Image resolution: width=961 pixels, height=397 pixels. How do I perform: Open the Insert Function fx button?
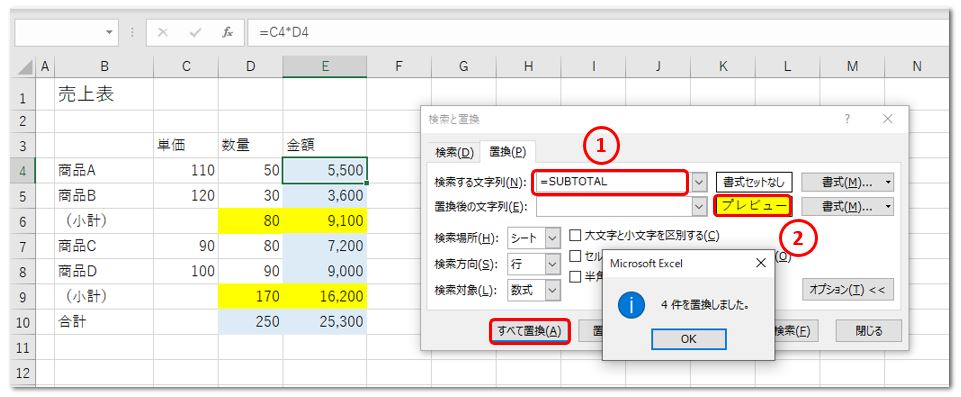pos(227,32)
